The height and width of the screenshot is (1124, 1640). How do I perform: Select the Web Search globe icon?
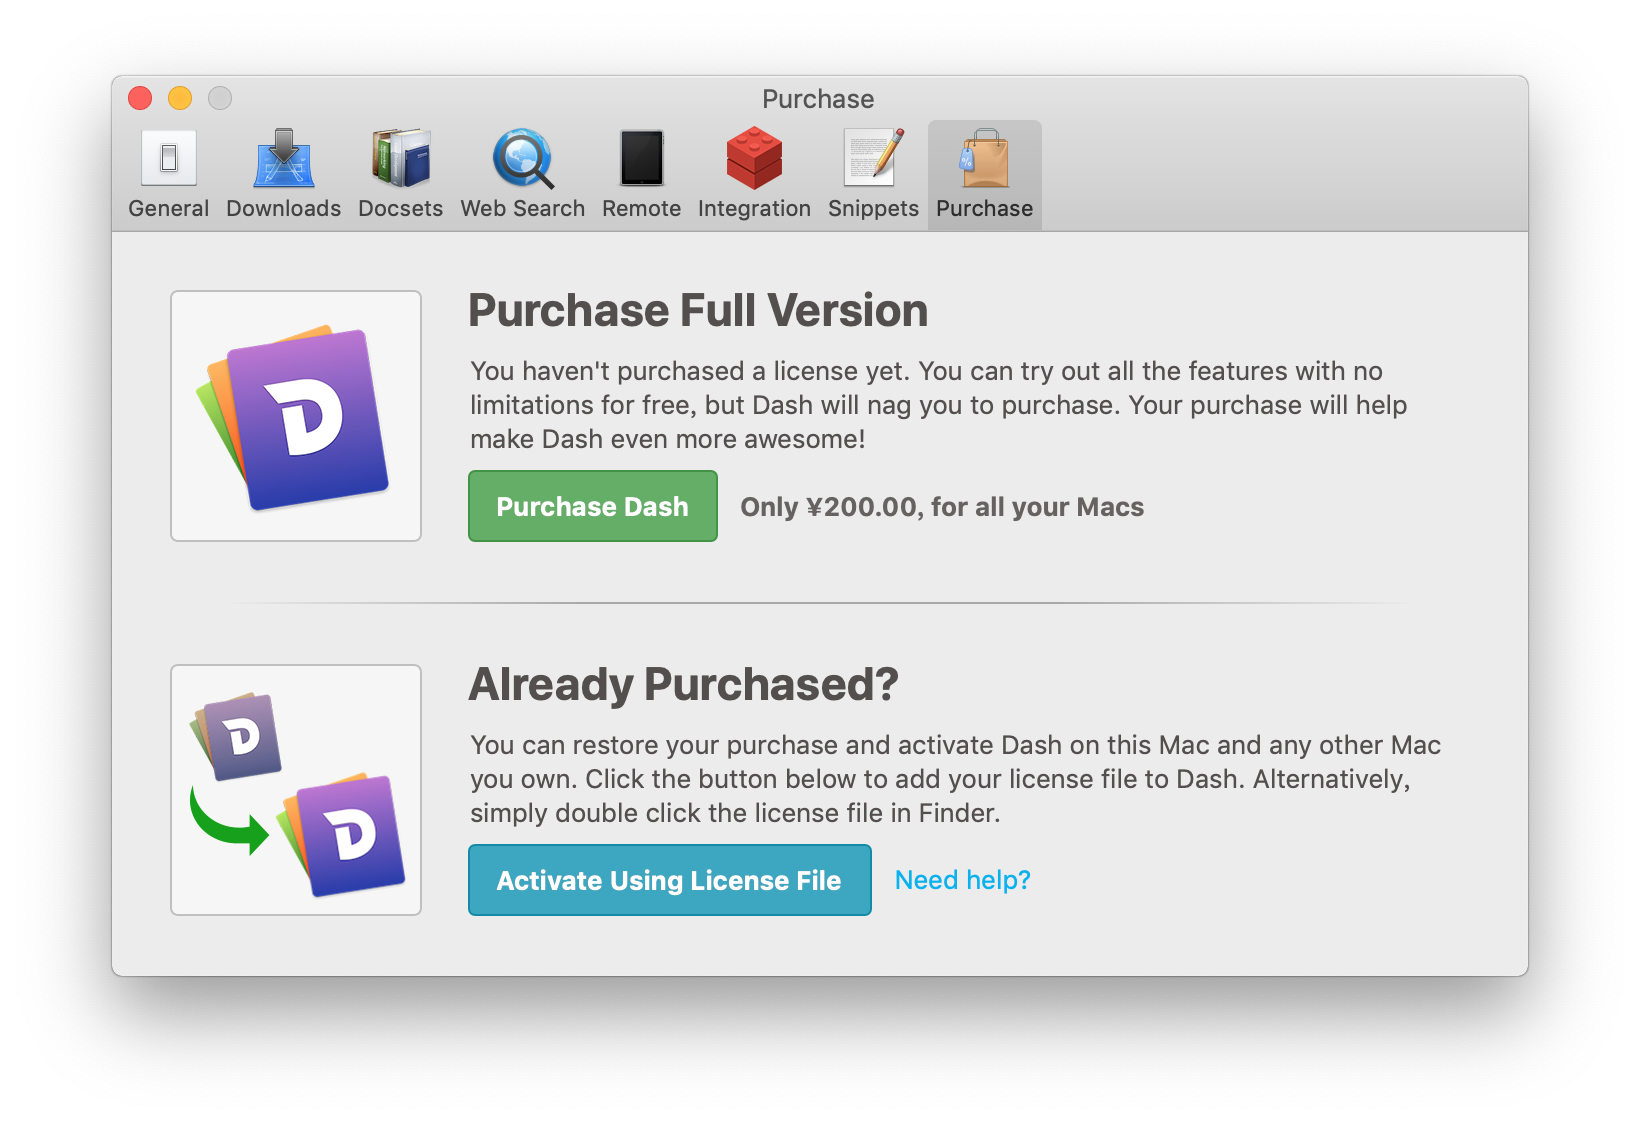click(x=523, y=158)
